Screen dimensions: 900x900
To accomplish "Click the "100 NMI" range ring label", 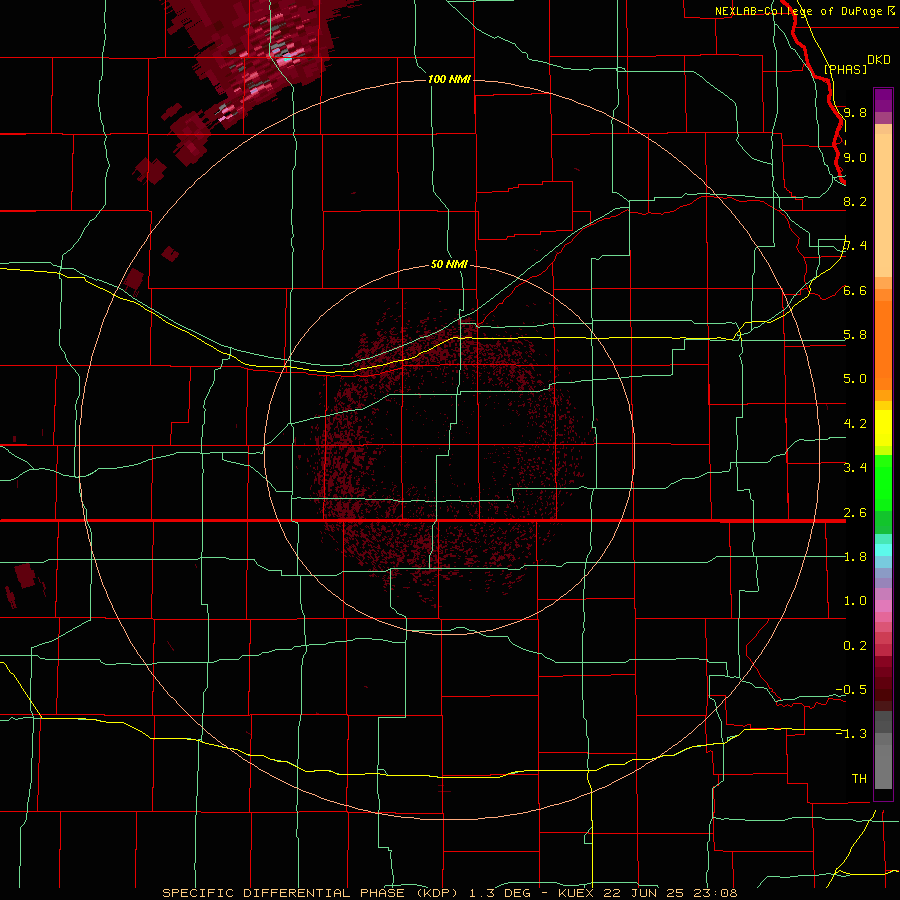I will 449,79.
